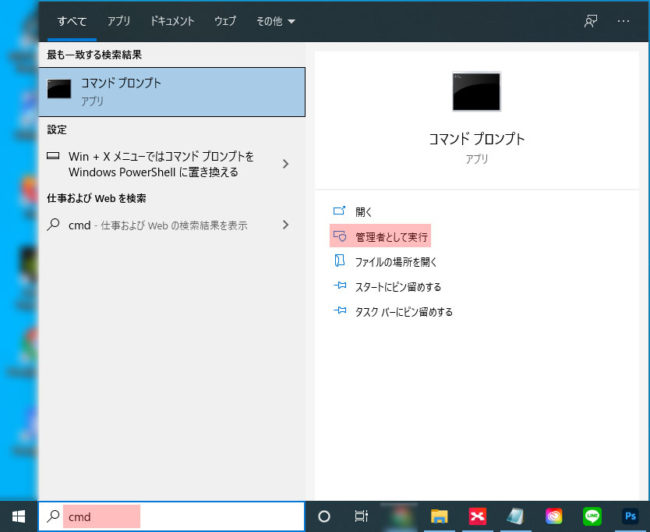Click the open icon beside 開く
Image resolution: width=650 pixels, height=532 pixels.
339,211
